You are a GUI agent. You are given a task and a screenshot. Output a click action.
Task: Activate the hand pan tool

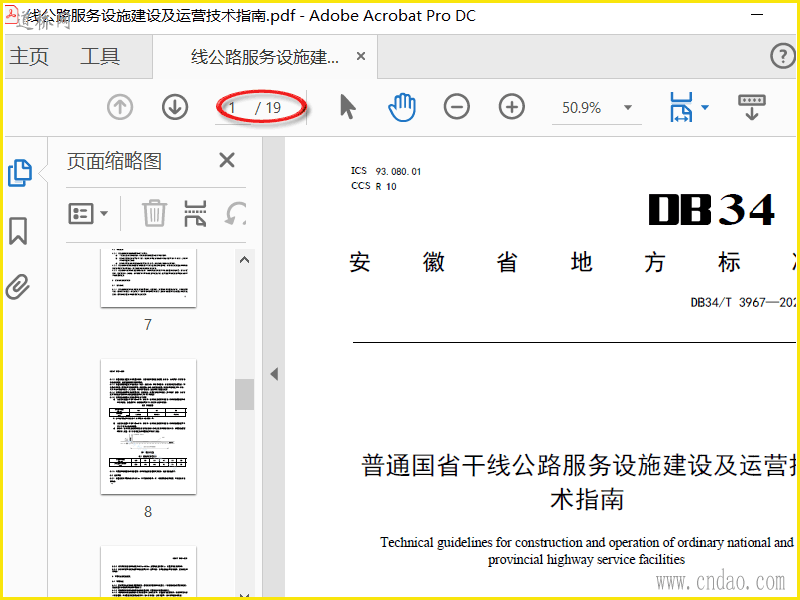pyautogui.click(x=402, y=107)
